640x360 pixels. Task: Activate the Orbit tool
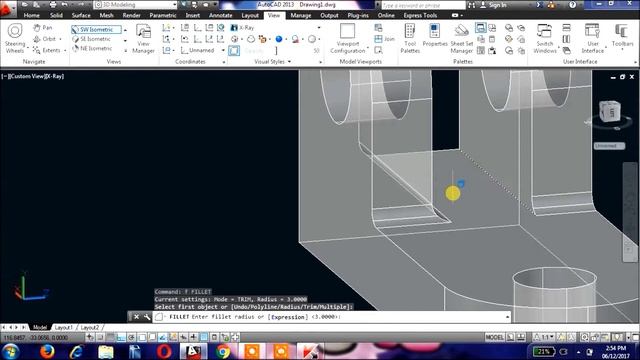(44, 39)
